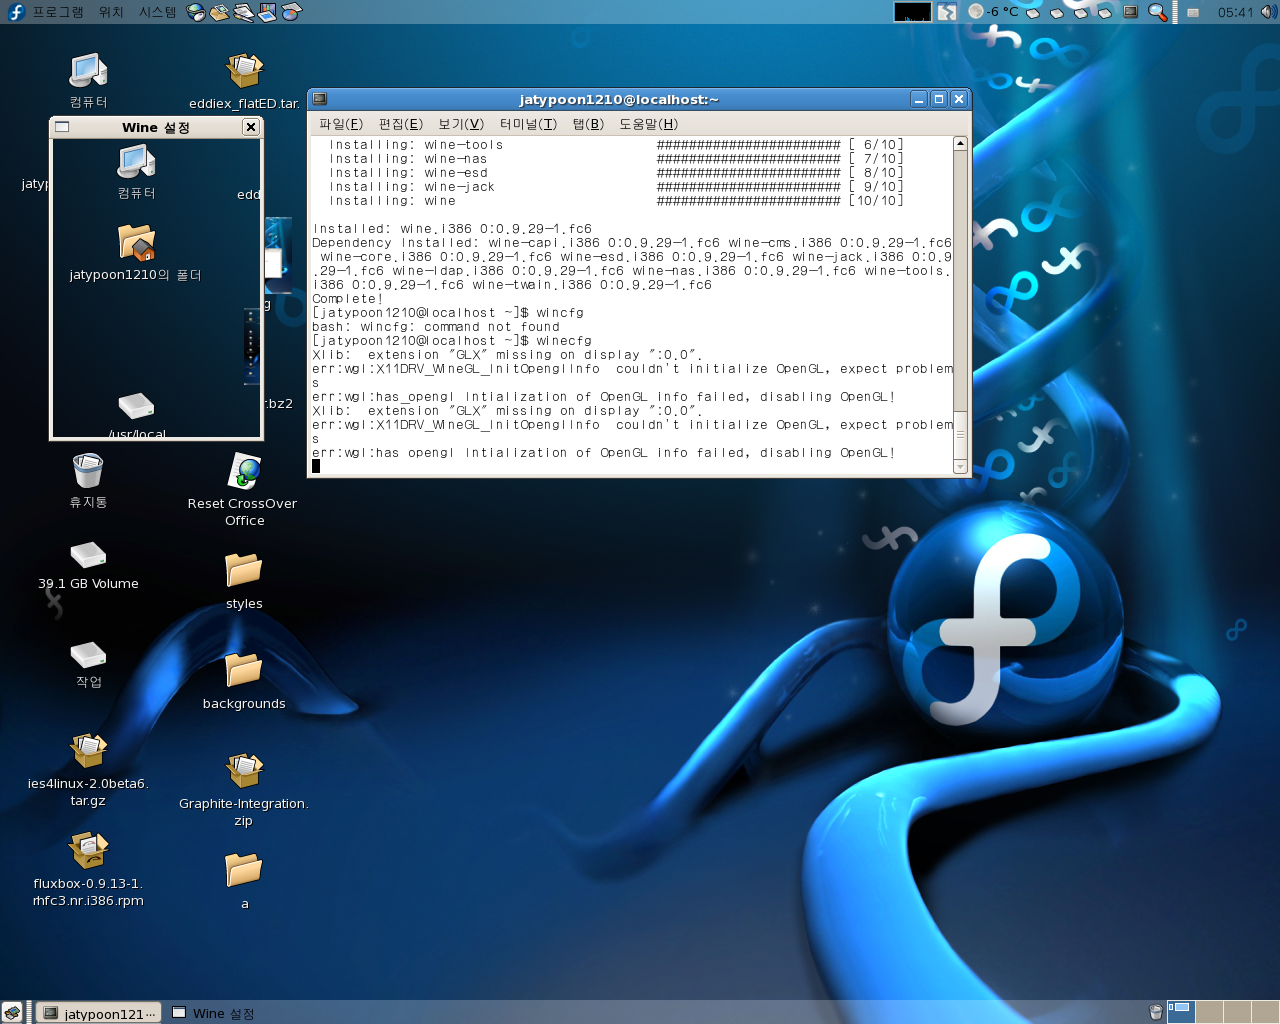Screen dimensions: 1280x1024
Task: Click the system monitor graph applet
Action: [x=912, y=12]
